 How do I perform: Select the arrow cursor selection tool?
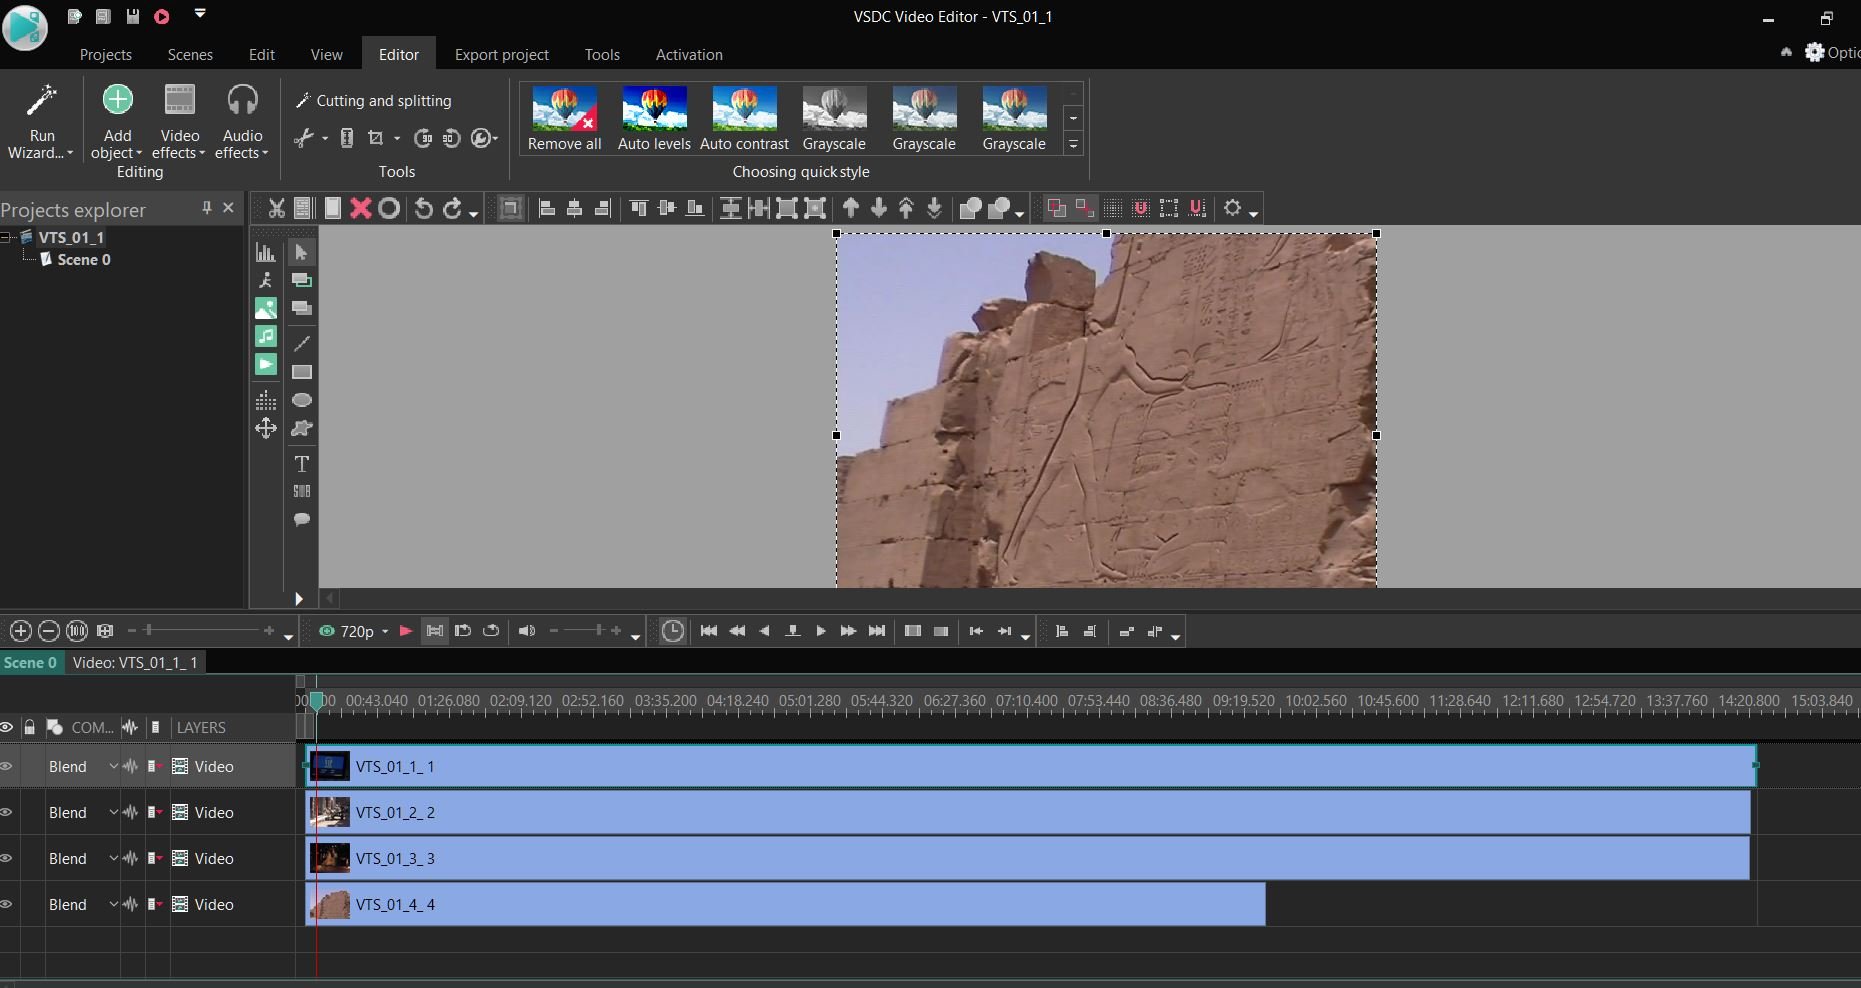[301, 252]
